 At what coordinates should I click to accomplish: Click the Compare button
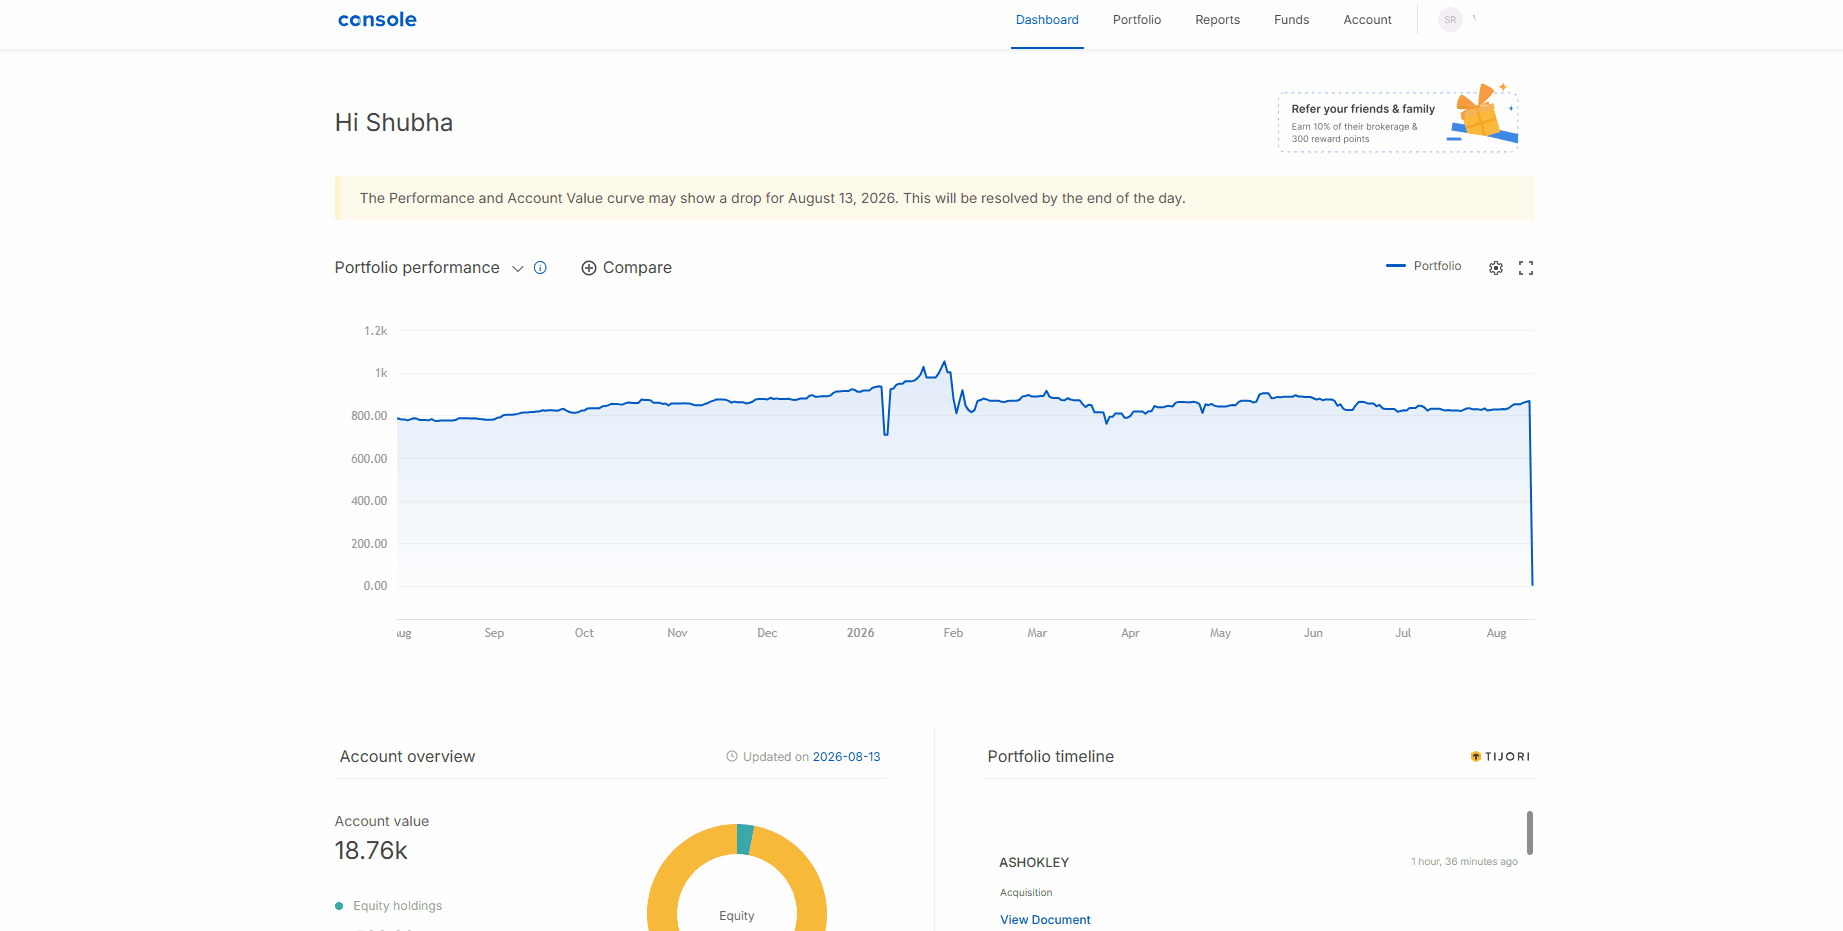[x=627, y=268]
